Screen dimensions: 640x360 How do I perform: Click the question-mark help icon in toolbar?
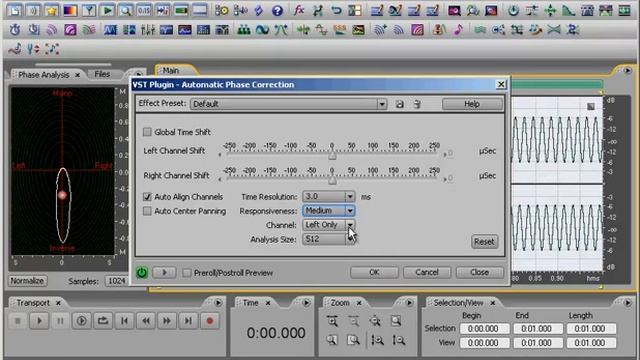pyautogui.click(x=277, y=10)
